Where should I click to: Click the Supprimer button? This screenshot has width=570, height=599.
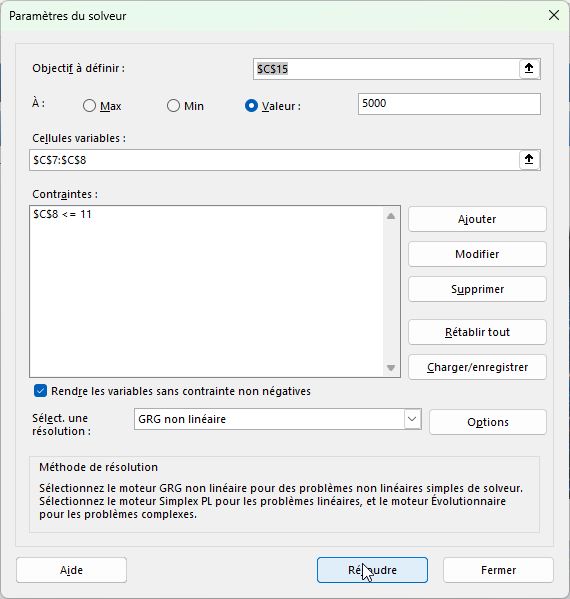pos(477,289)
